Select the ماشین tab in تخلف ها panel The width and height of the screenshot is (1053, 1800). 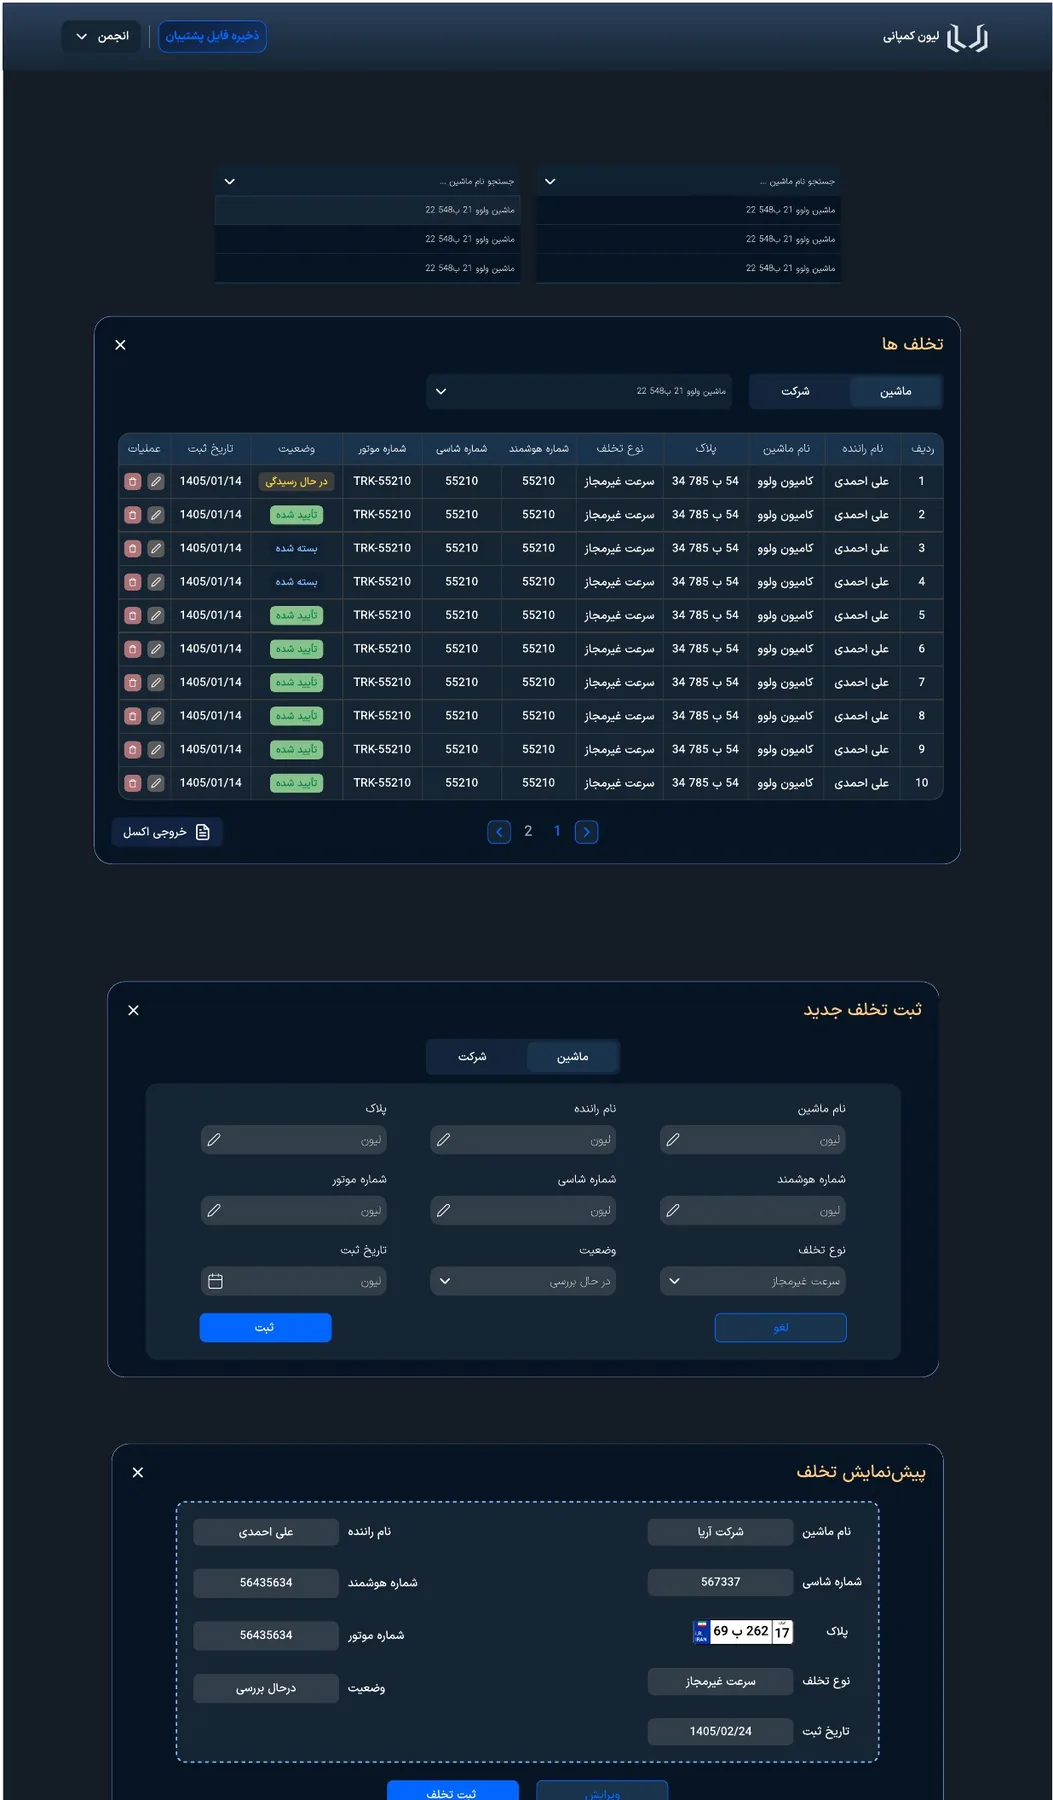tap(895, 392)
